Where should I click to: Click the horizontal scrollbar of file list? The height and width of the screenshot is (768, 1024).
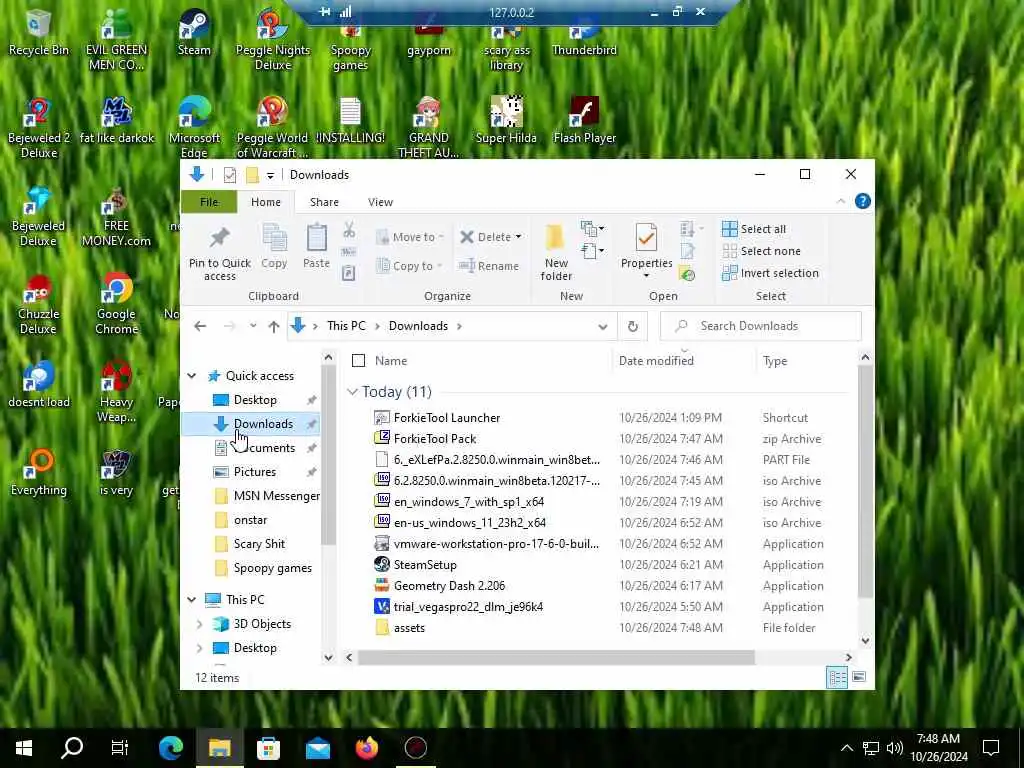[556, 657]
